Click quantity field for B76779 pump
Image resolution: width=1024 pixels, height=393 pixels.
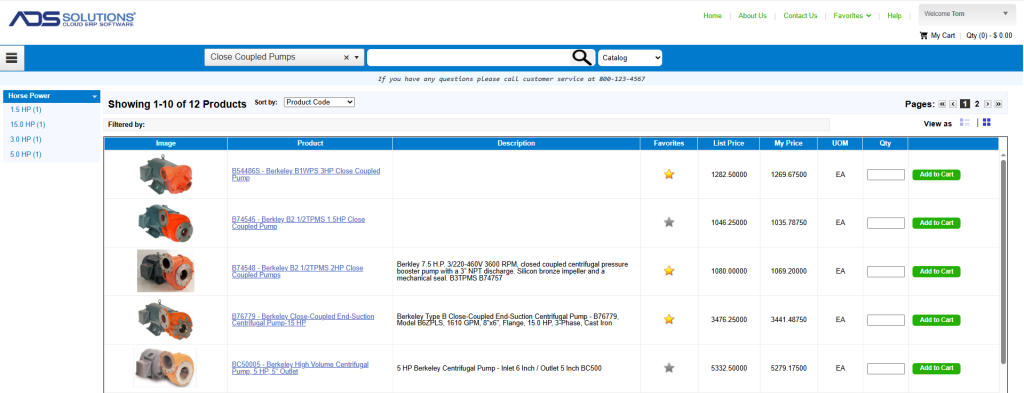click(x=886, y=320)
